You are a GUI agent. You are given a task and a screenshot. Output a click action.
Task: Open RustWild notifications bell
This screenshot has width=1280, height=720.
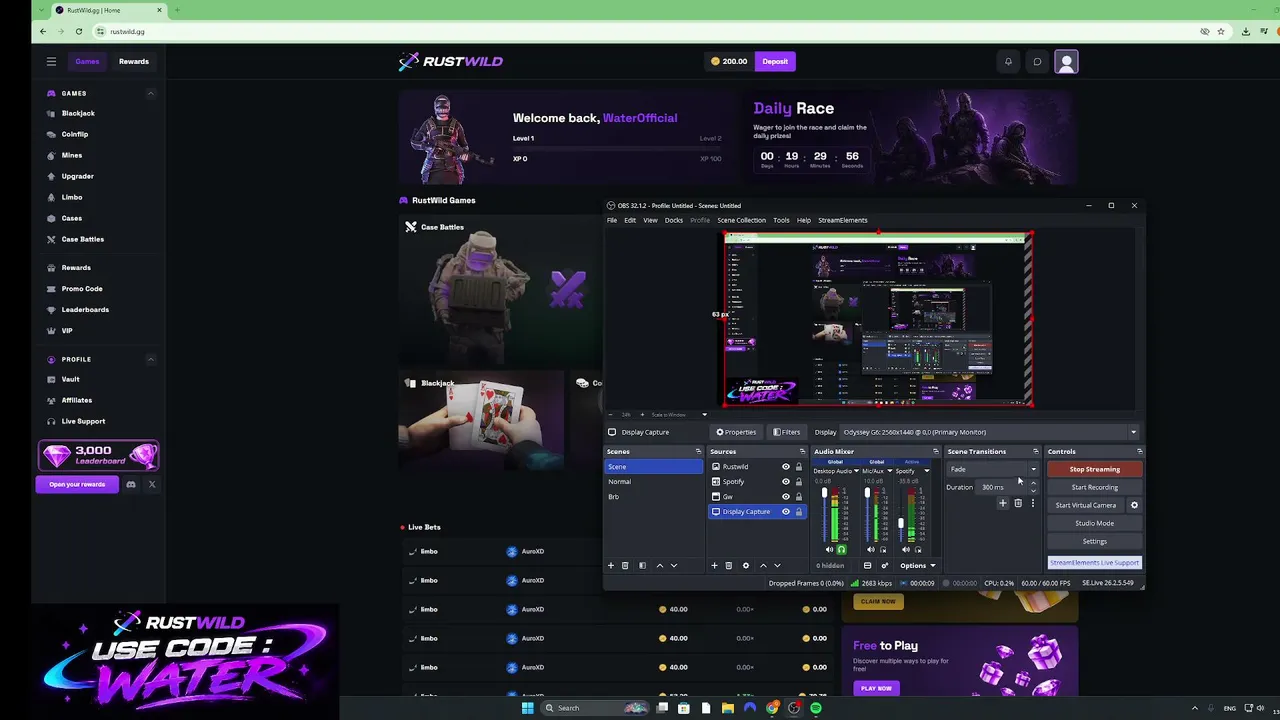[1008, 62]
